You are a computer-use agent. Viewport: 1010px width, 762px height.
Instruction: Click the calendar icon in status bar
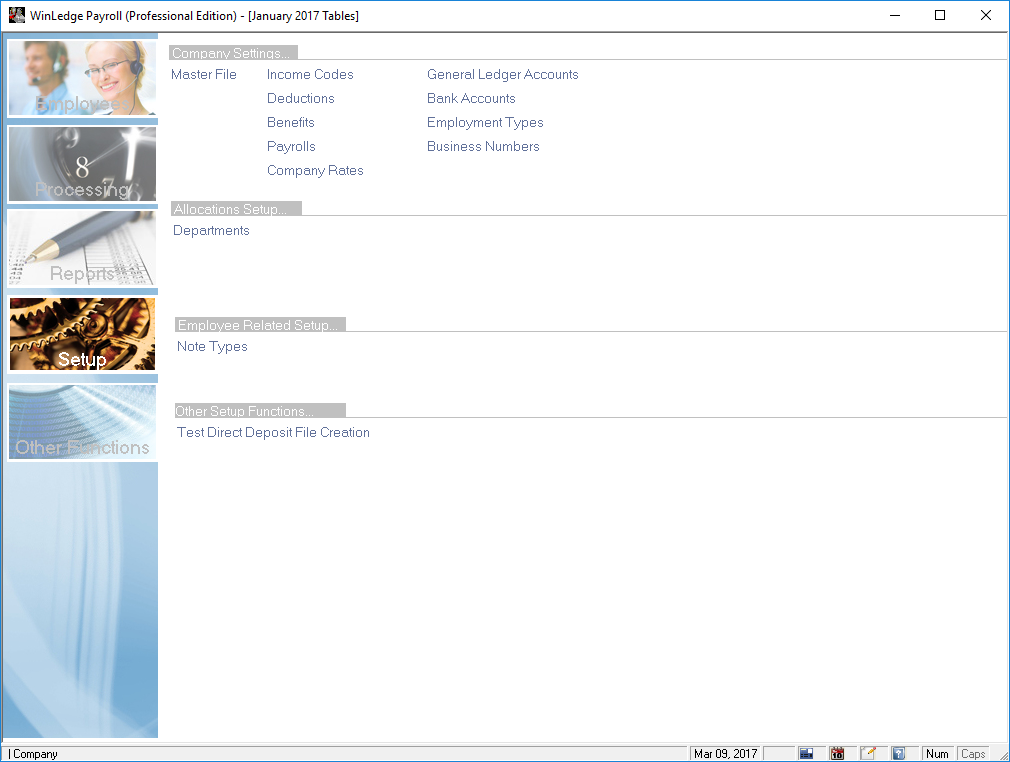(837, 754)
